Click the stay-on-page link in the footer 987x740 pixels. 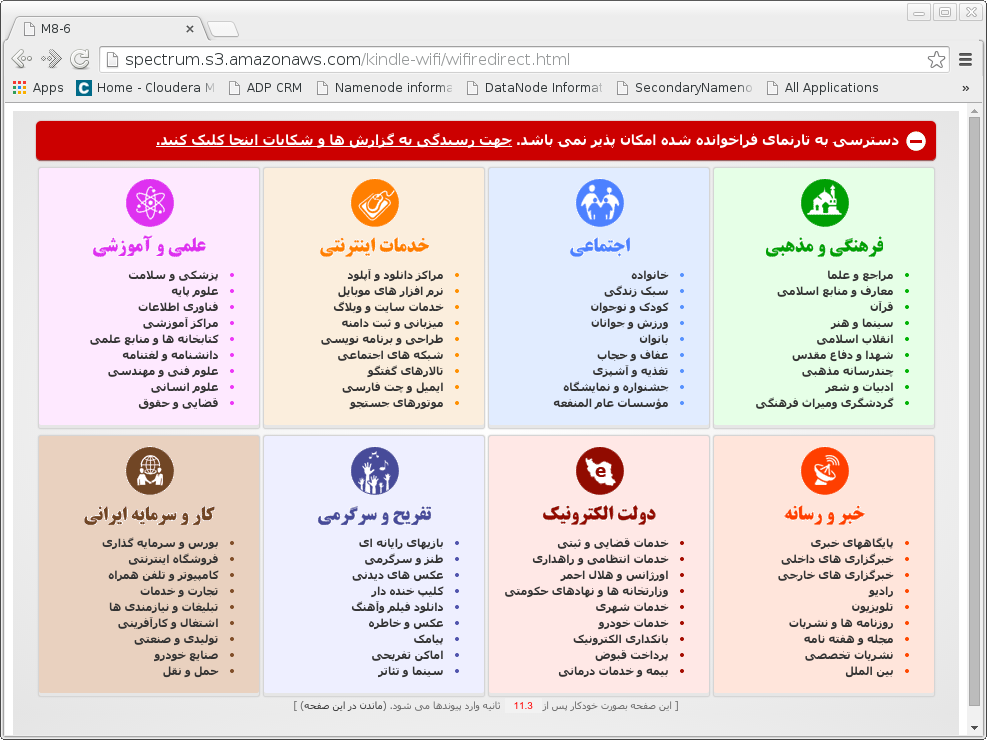point(343,705)
